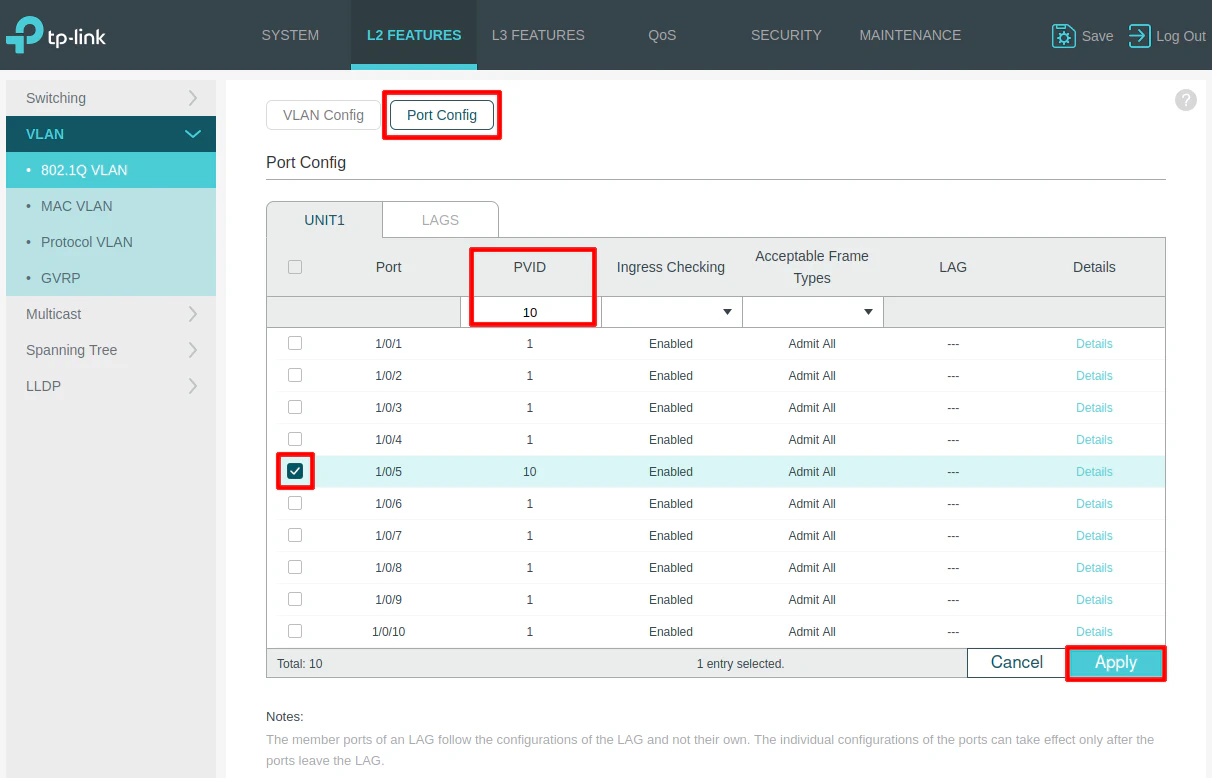This screenshot has height=778, width=1212.
Task: Select the UNIT1 tab
Action: (324, 220)
